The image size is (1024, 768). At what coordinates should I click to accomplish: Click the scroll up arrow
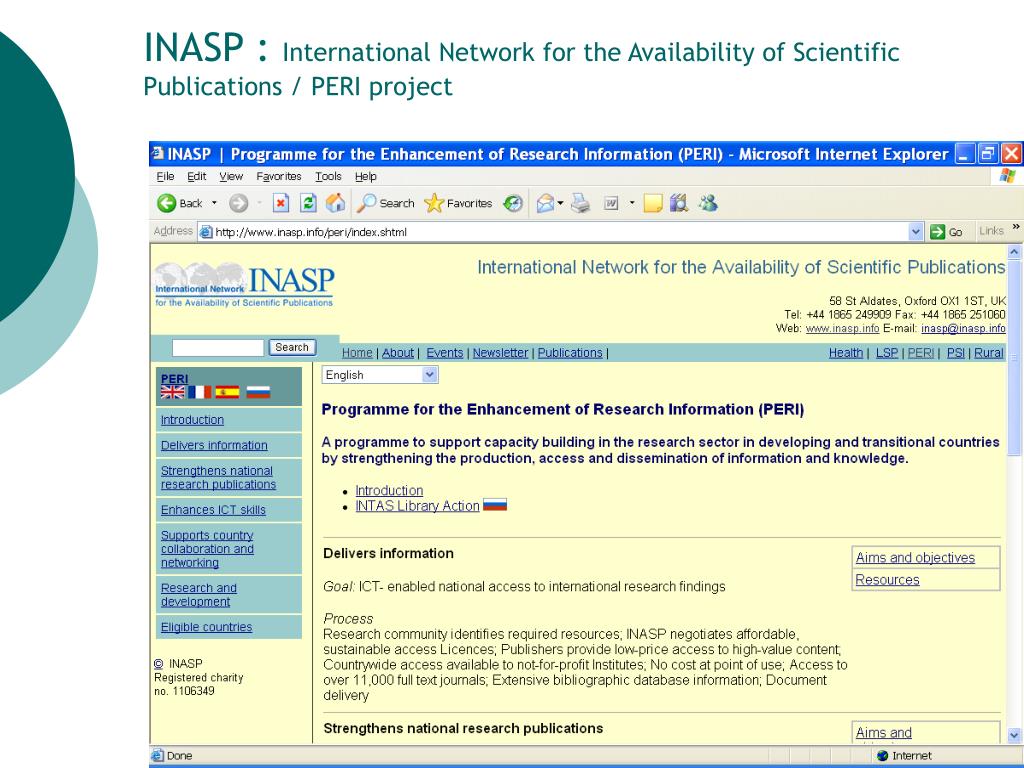tap(1014, 251)
